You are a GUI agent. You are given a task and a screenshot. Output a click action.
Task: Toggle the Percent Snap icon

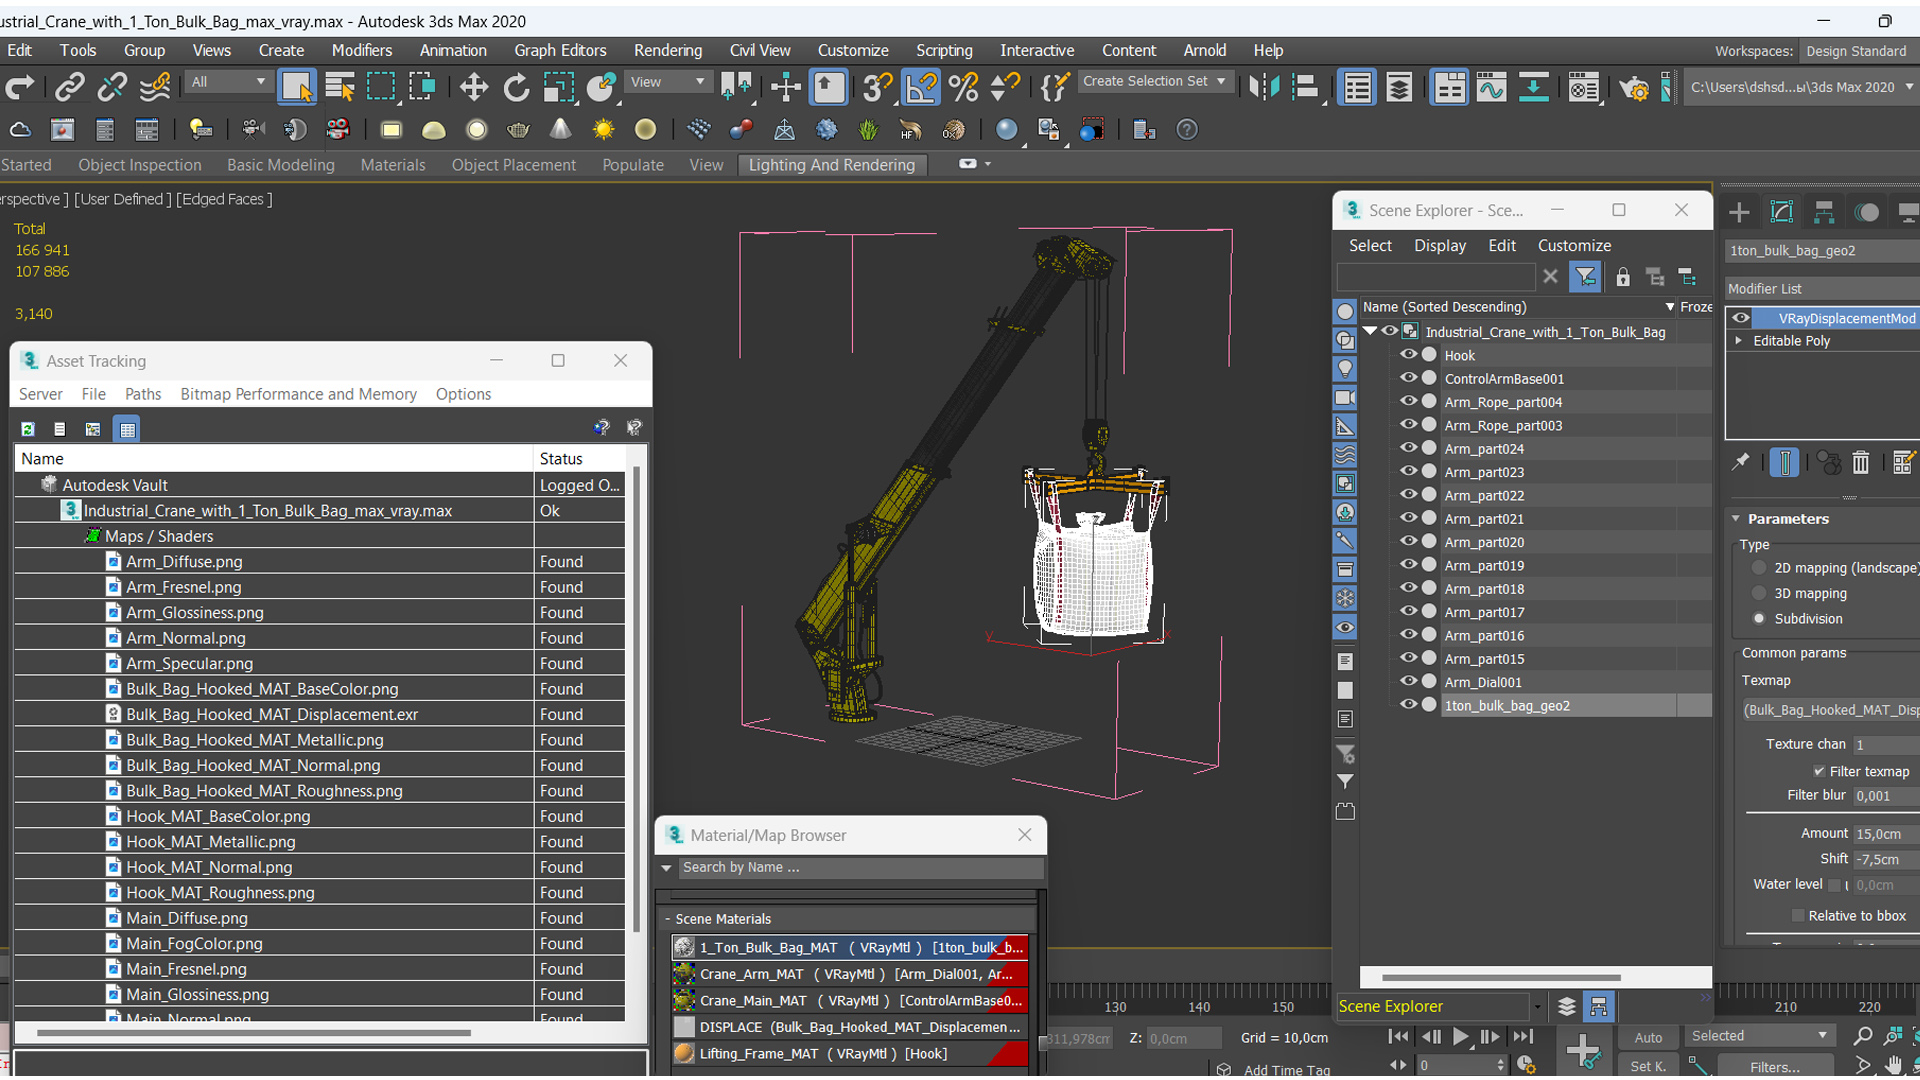(963, 88)
